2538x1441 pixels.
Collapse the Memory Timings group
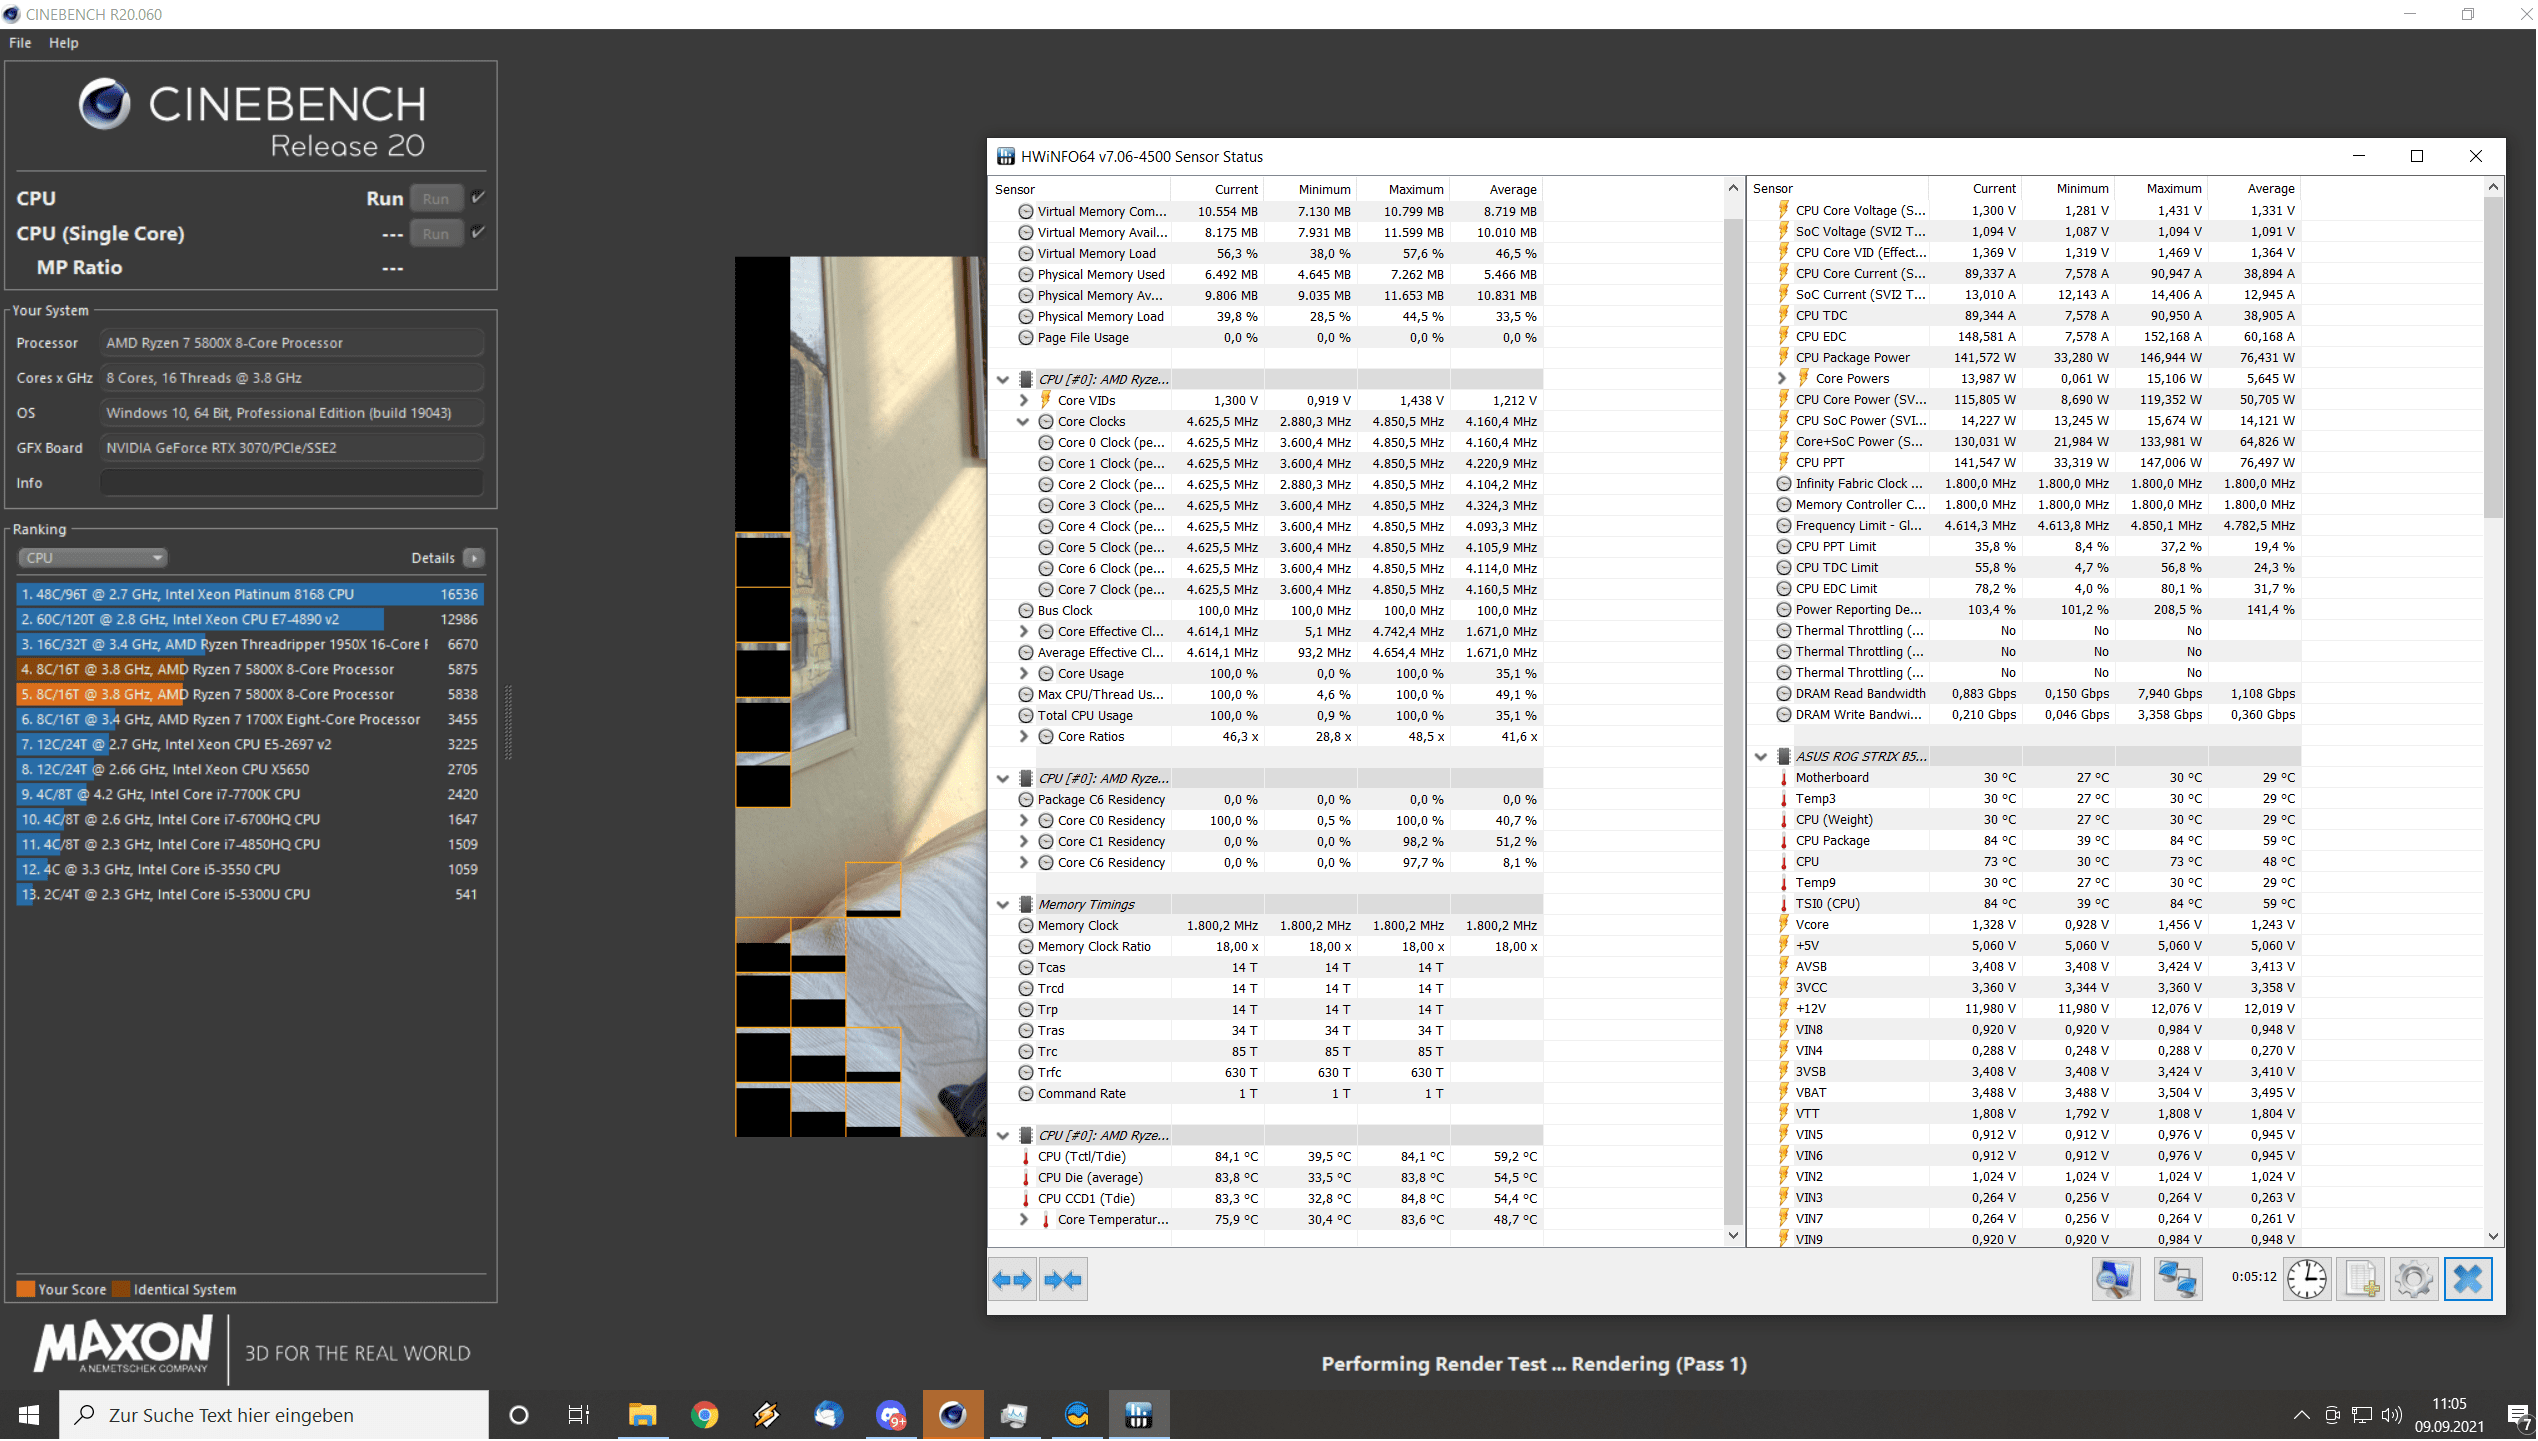1002,905
